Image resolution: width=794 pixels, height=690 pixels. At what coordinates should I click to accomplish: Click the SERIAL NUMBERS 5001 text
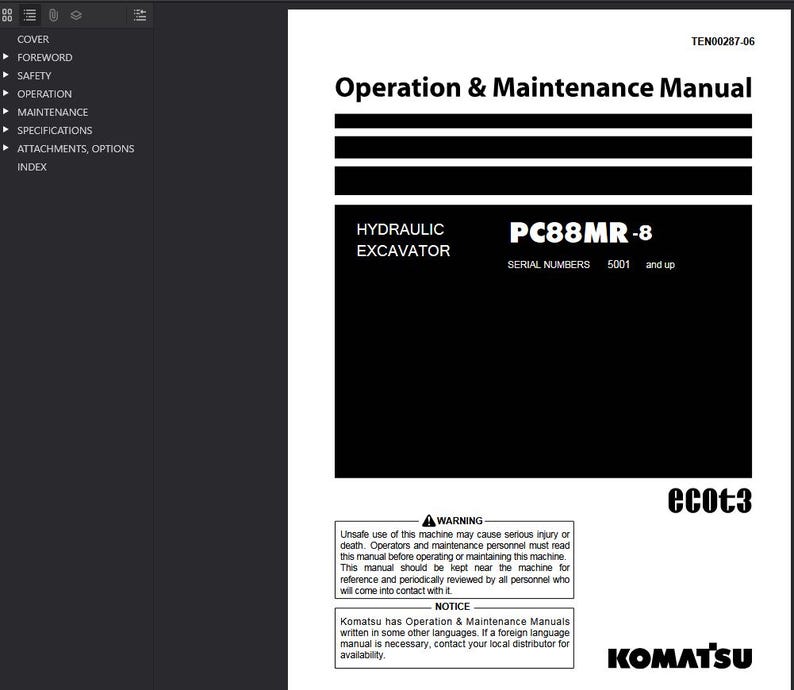[x=568, y=264]
